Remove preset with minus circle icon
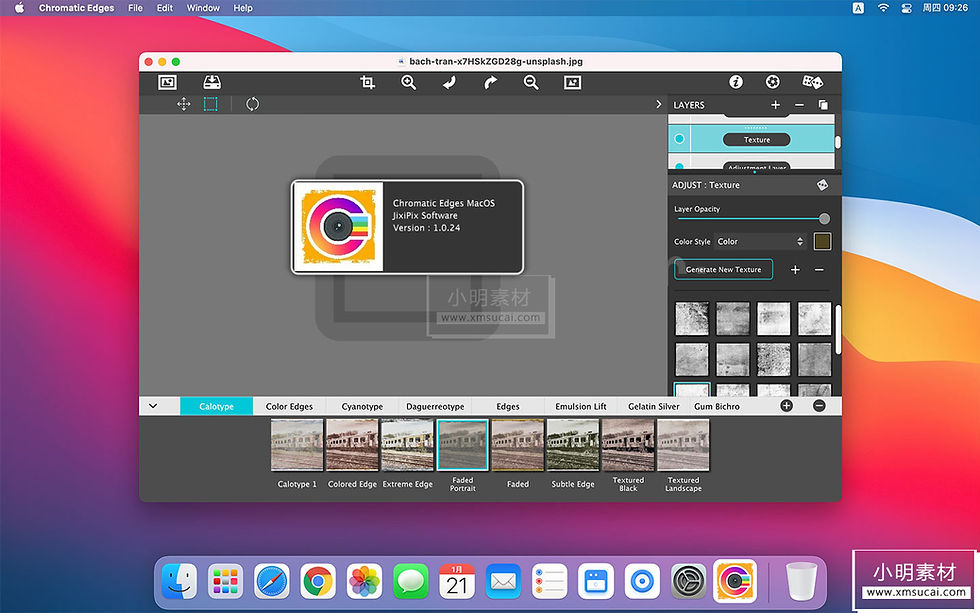980x613 pixels. 819,406
